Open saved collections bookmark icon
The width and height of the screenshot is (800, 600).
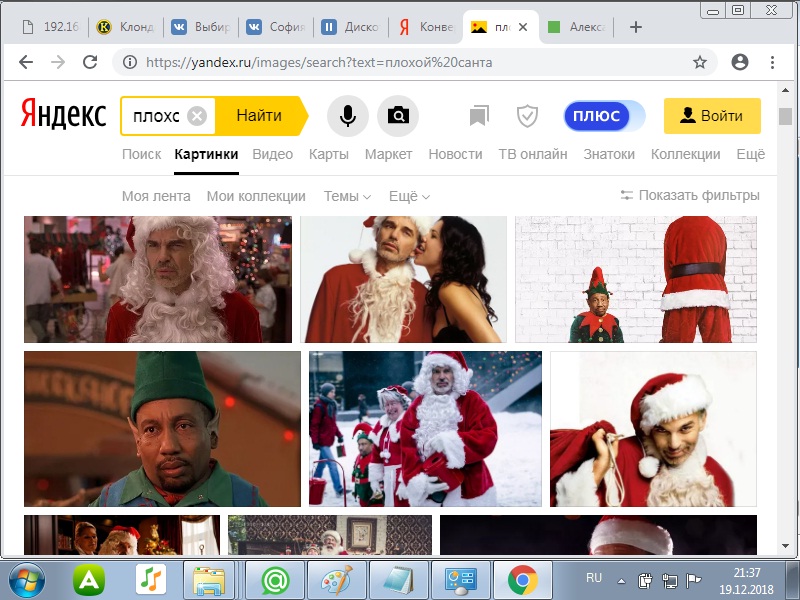[479, 116]
